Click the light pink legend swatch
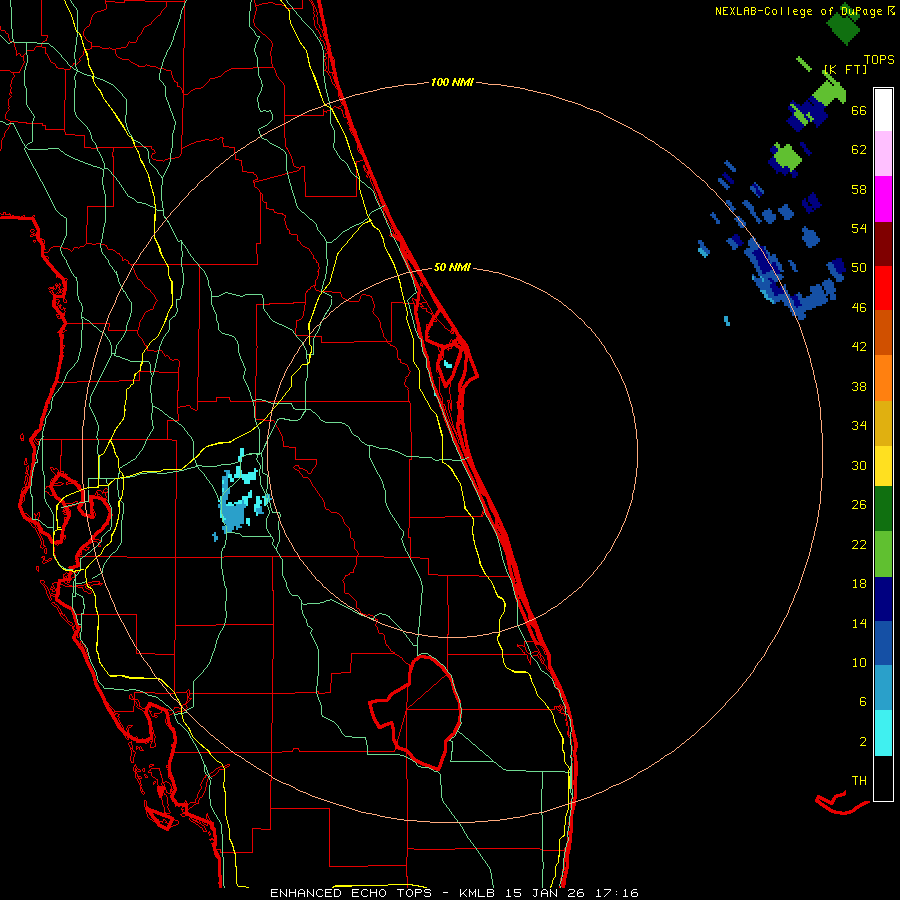The height and width of the screenshot is (900, 900). 883,153
